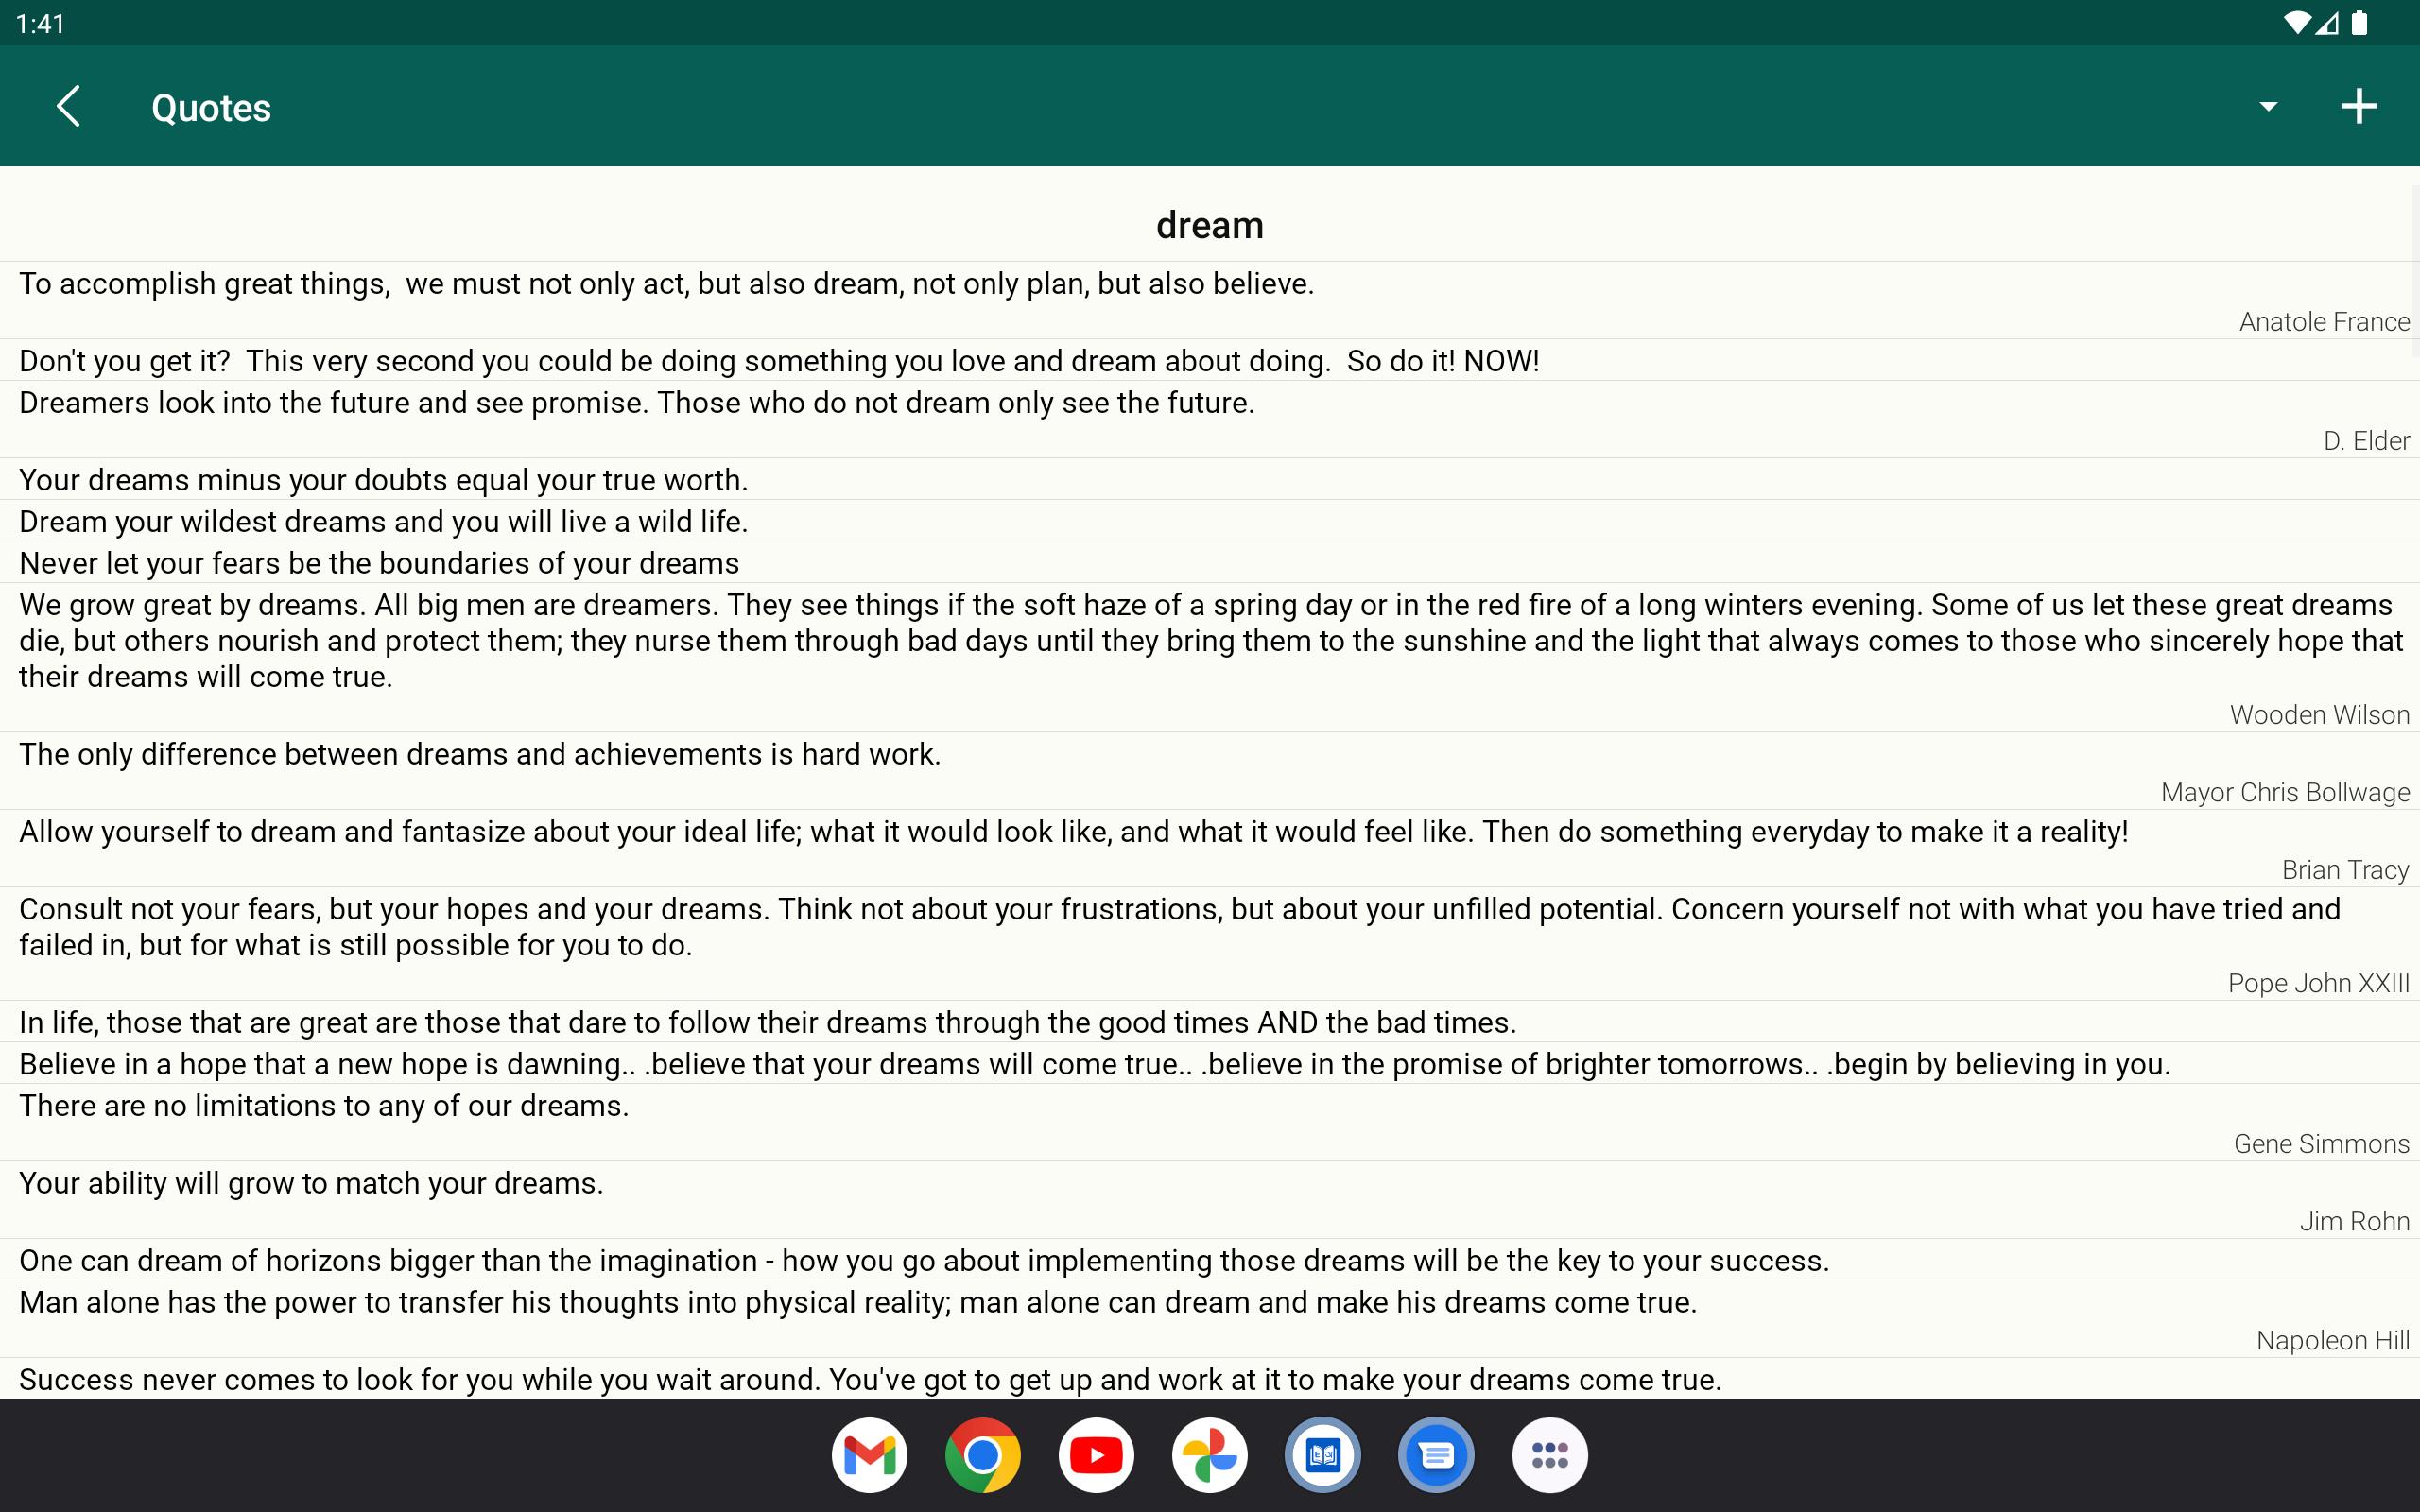Open the Messages app in the dock

[x=1436, y=1455]
